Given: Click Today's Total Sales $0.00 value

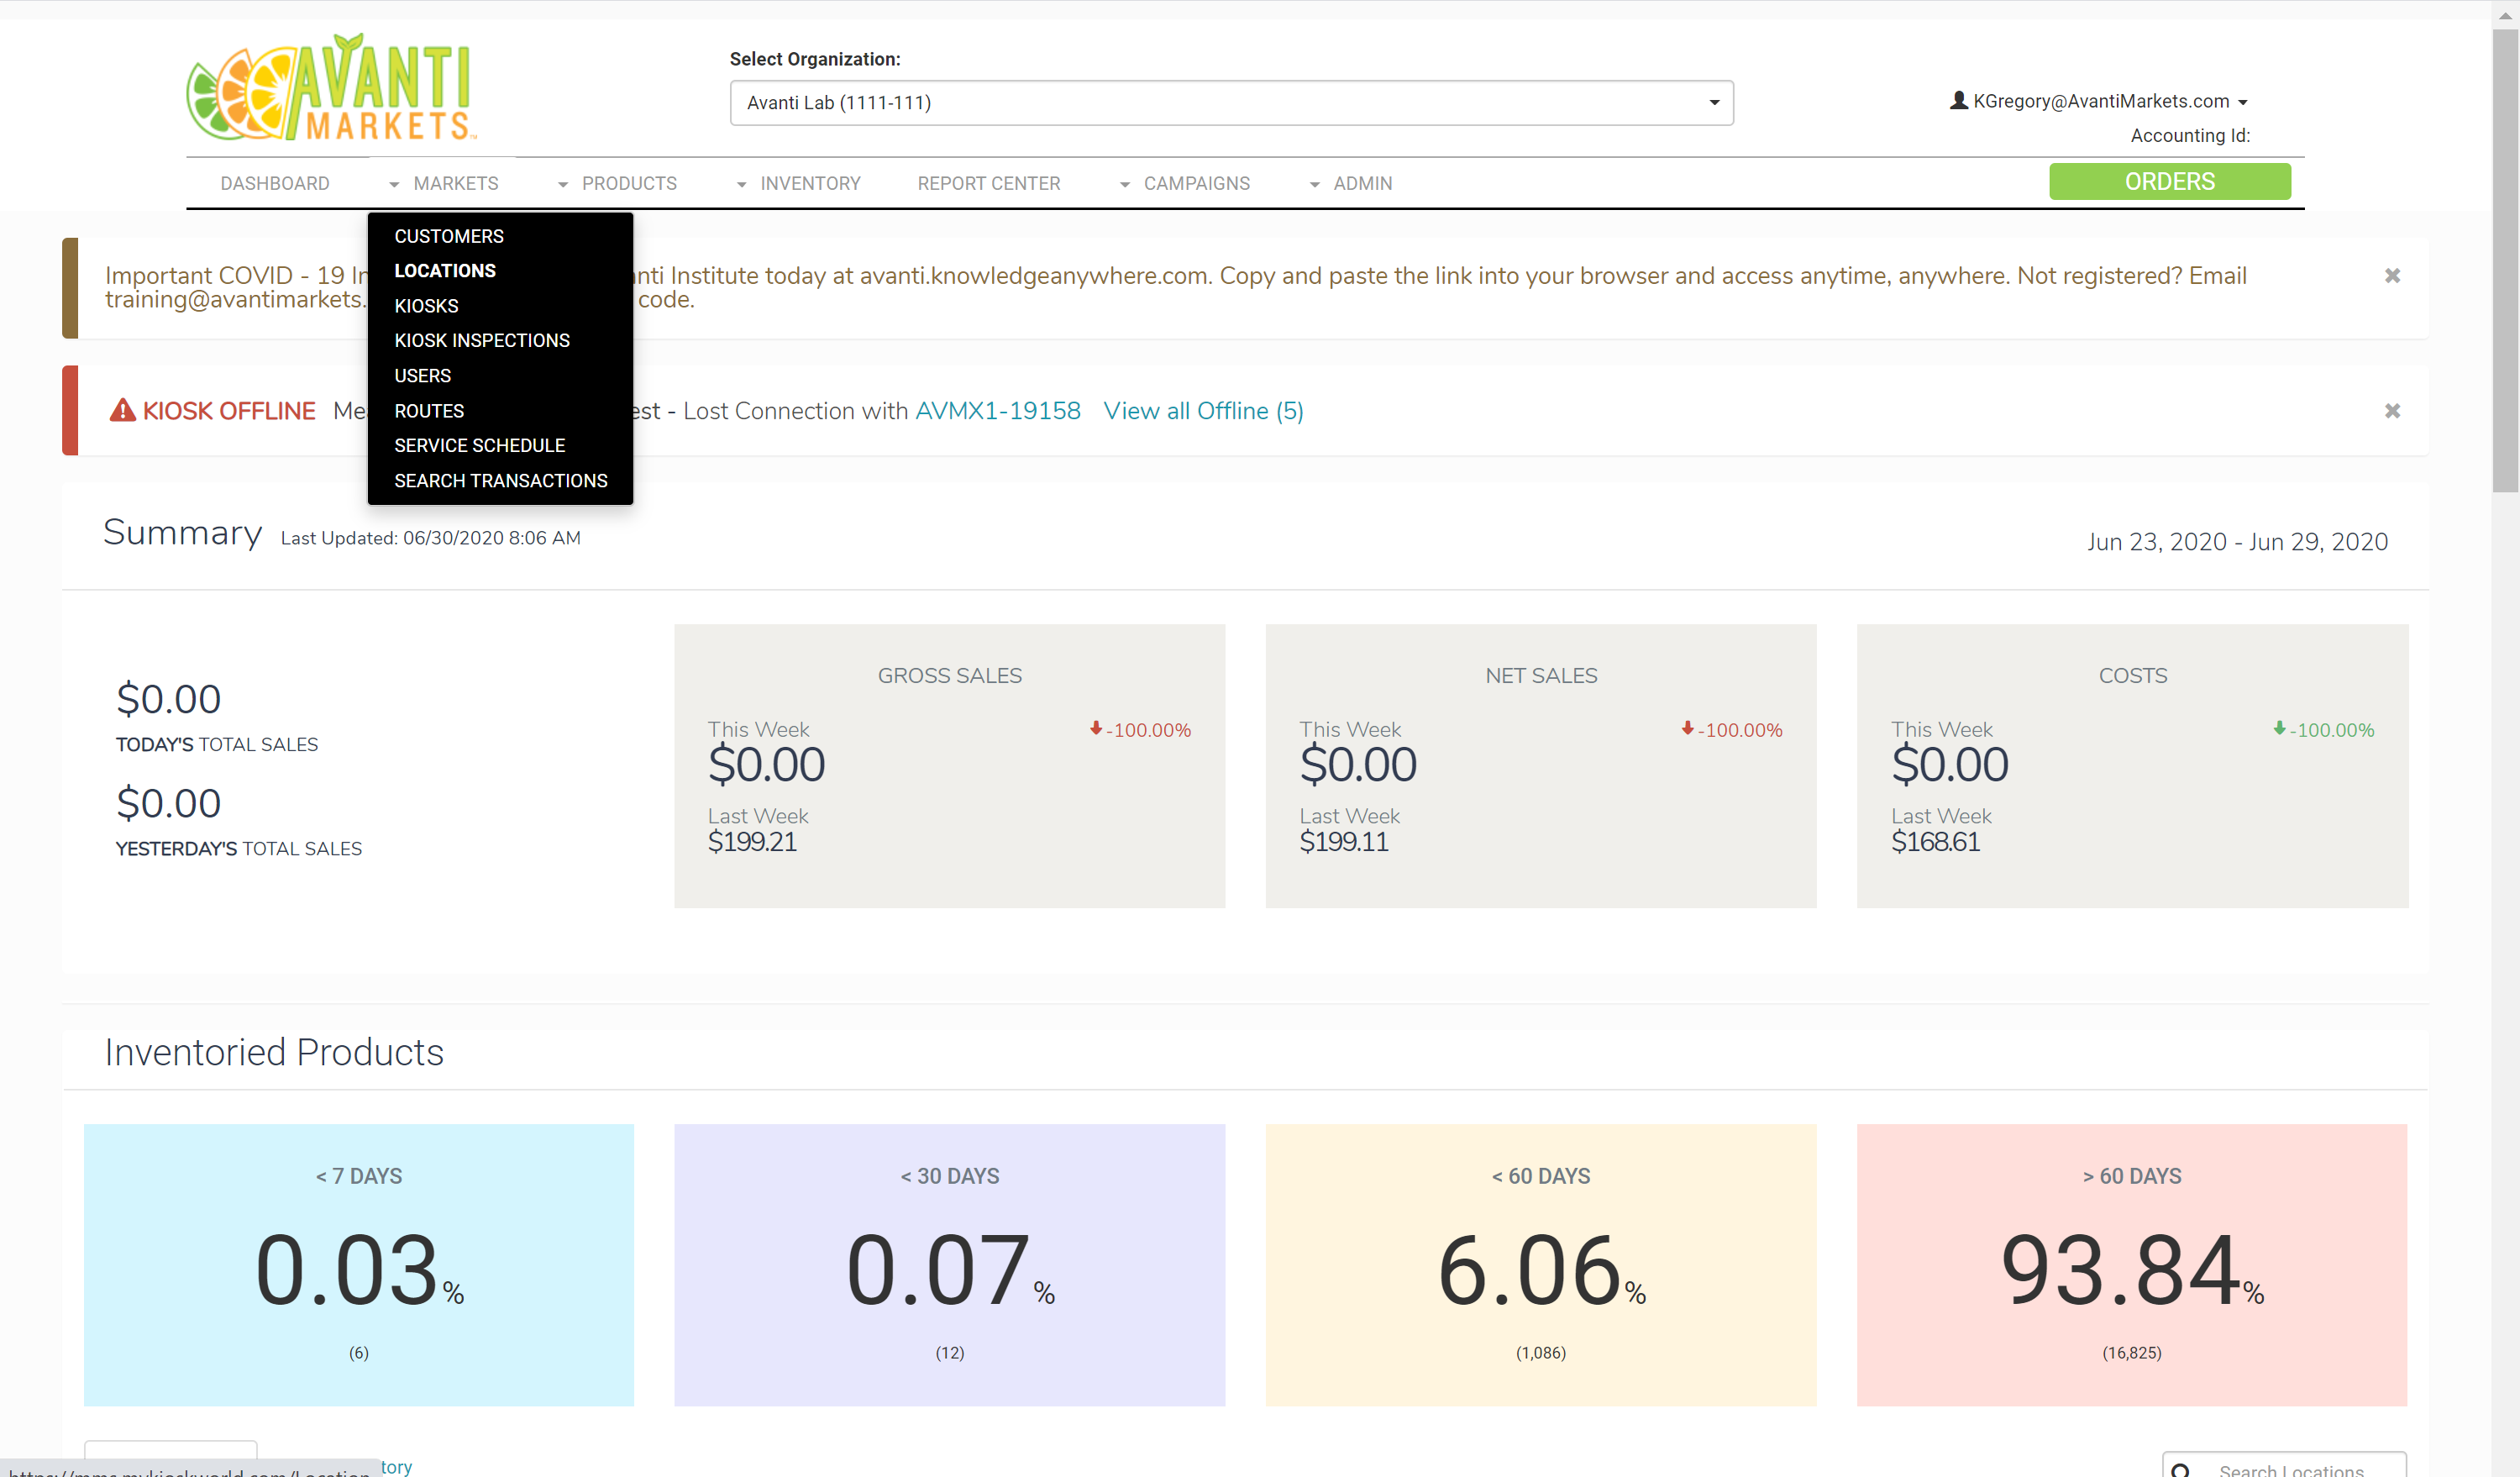Looking at the screenshot, I should 168,699.
